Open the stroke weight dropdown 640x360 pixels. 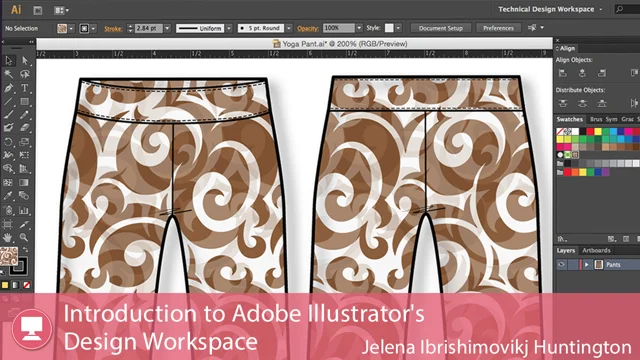[167, 28]
